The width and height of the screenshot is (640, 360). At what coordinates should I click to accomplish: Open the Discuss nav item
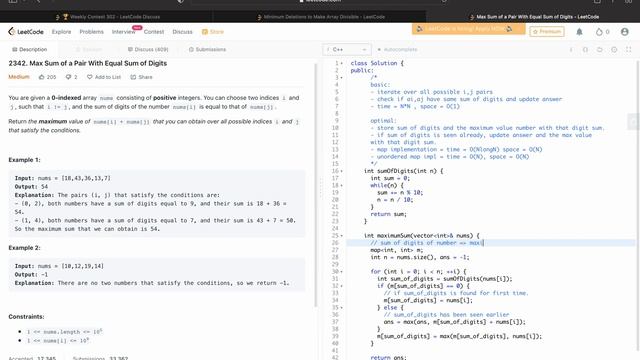[x=182, y=31]
